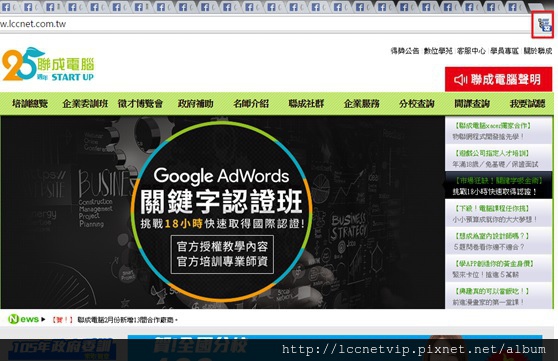
Task: Open the 遊戲公司指定人才培訓 sidebar item
Action: tap(498, 158)
